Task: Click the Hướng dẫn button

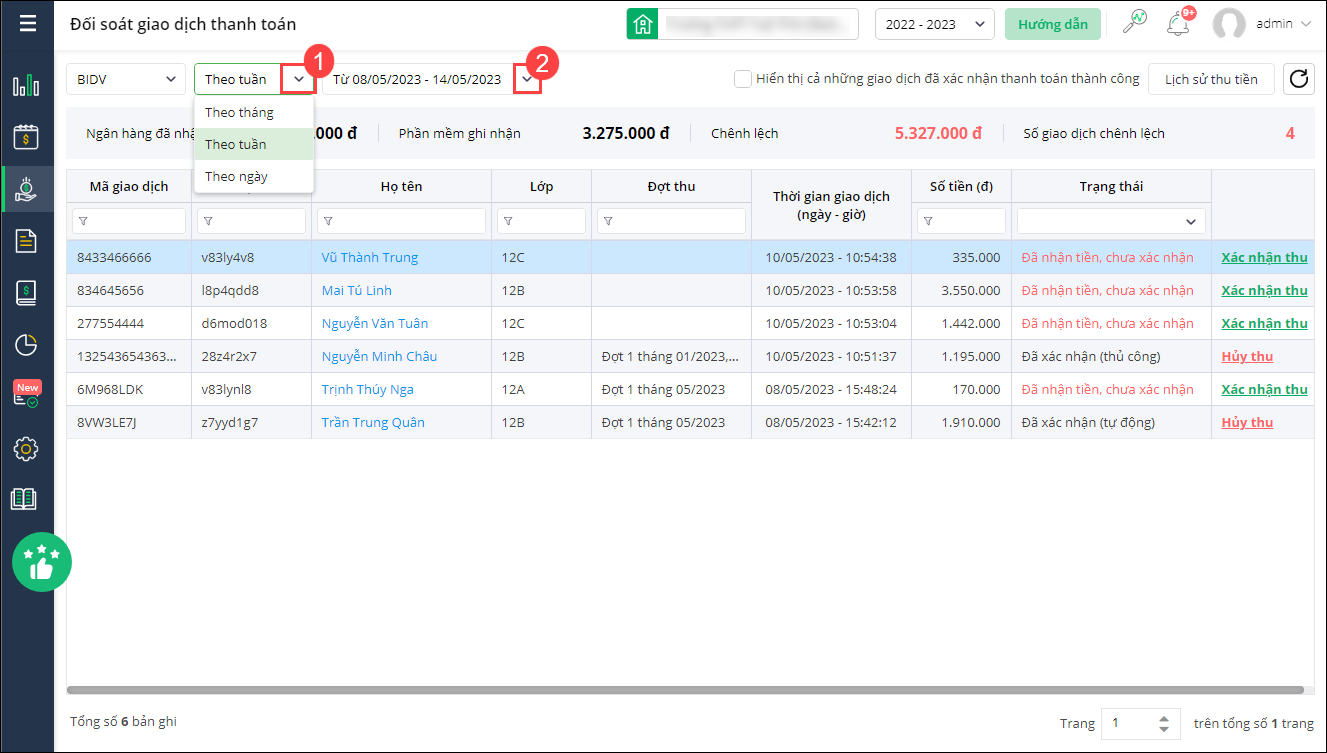Action: (x=1052, y=24)
